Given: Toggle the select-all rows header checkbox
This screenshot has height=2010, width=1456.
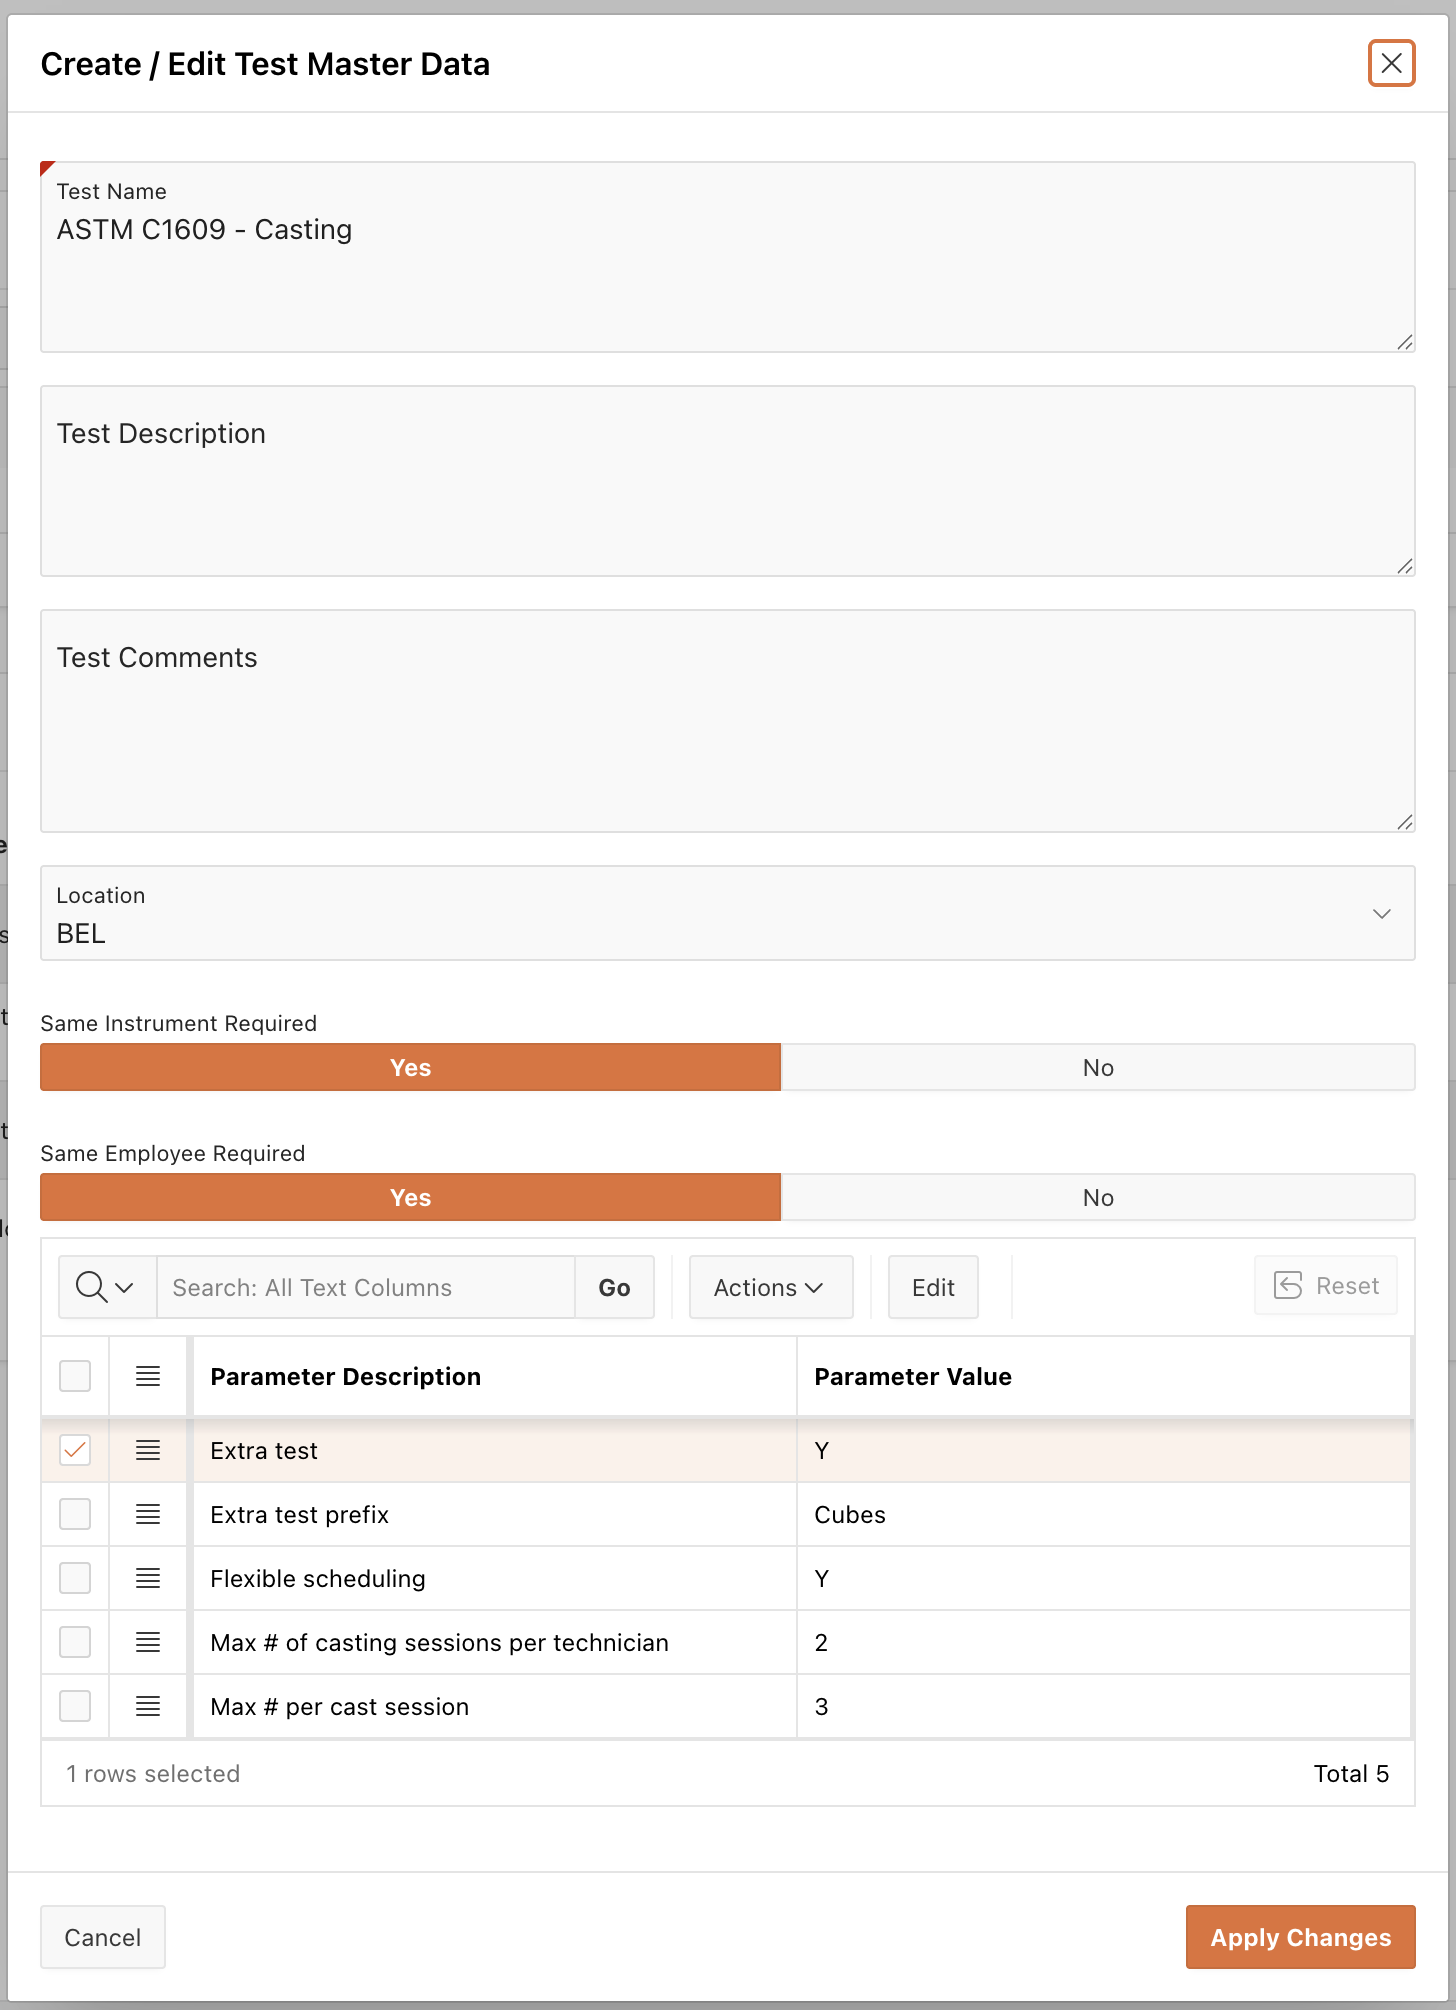Looking at the screenshot, I should [75, 1376].
